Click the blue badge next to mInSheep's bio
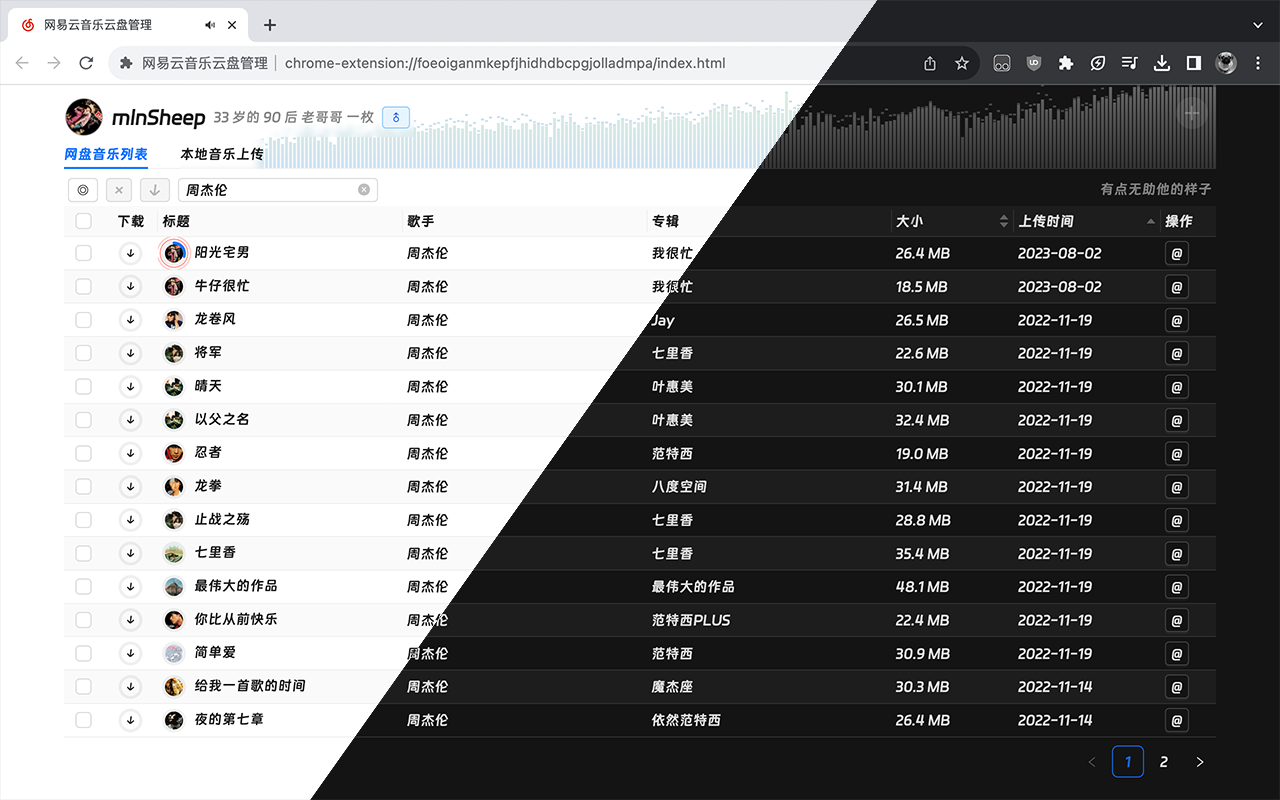Screen dimensions: 1280x800 coord(395,117)
